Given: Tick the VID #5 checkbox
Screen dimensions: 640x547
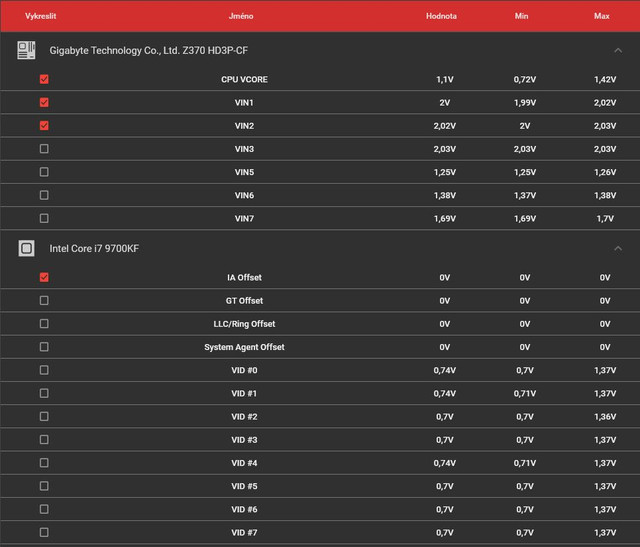Looking at the screenshot, I should point(44,486).
